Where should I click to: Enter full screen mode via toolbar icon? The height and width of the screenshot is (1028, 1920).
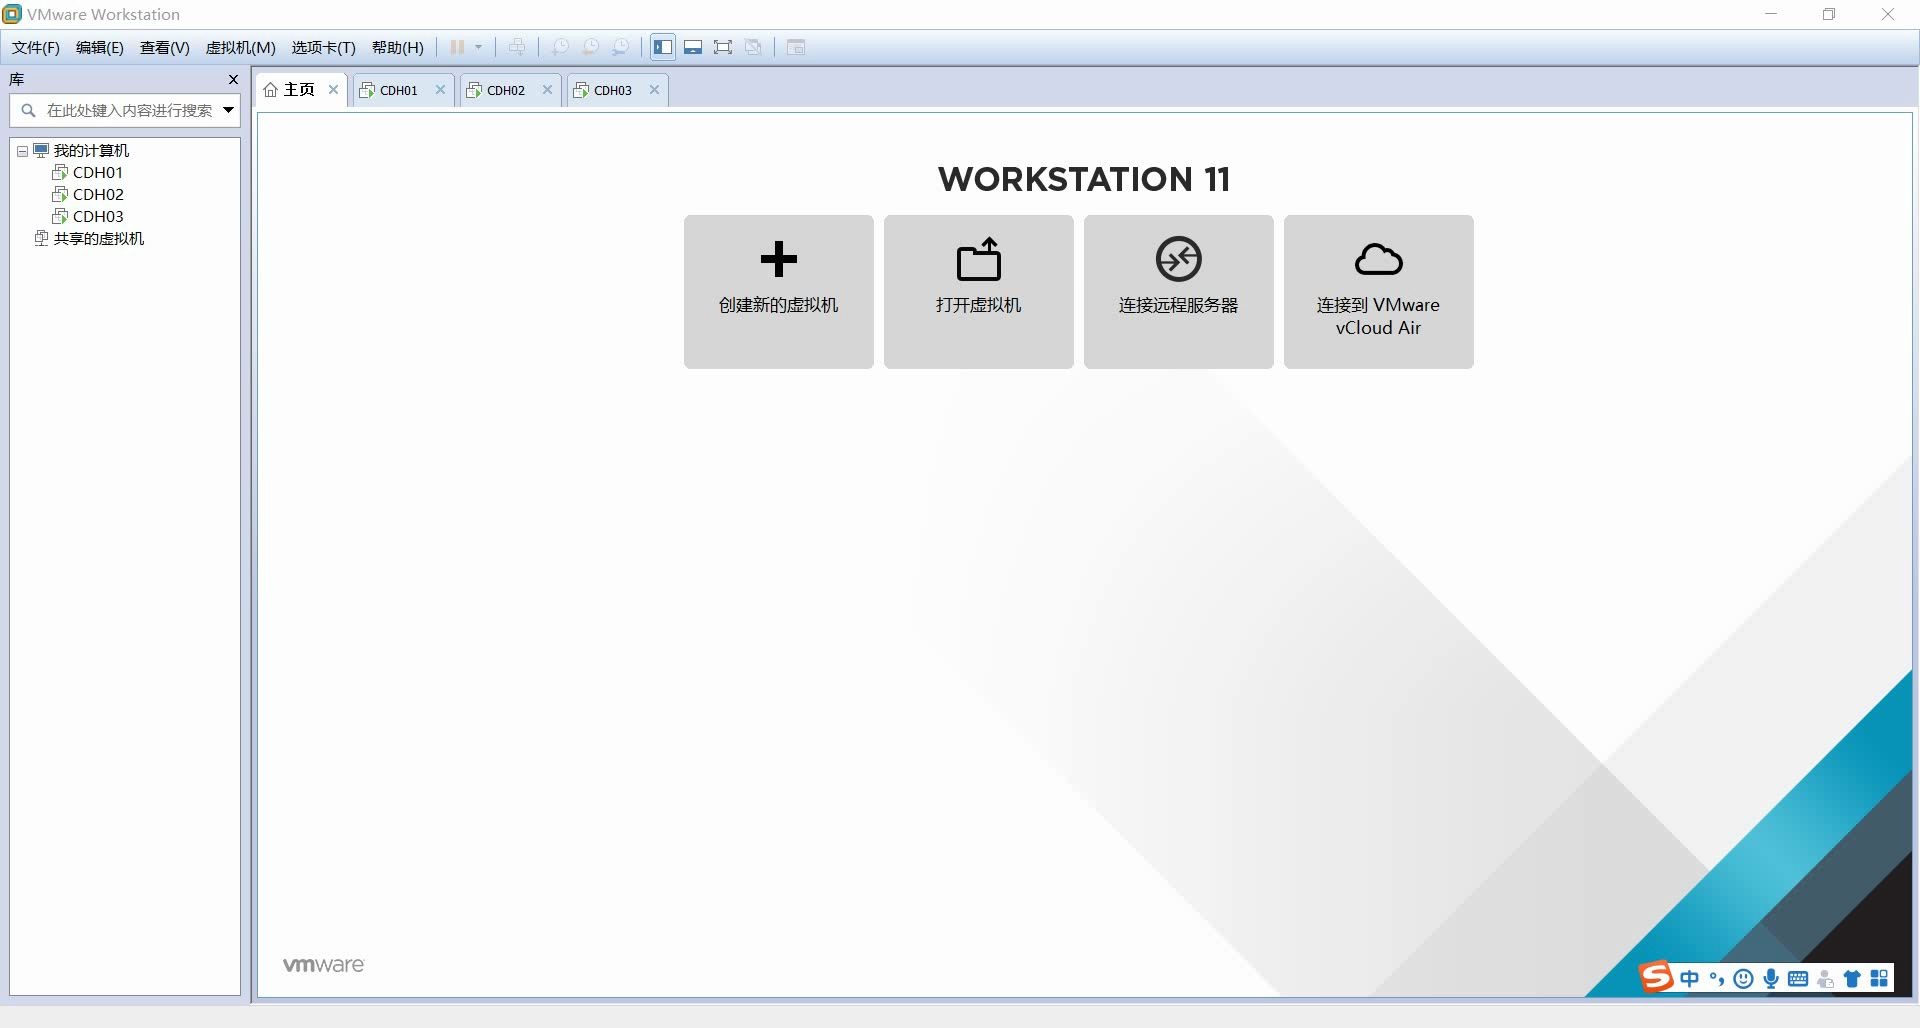723,47
